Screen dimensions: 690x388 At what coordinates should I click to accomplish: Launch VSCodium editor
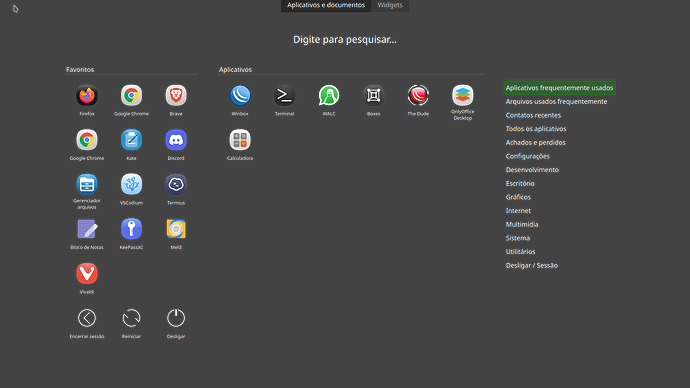pyautogui.click(x=131, y=185)
